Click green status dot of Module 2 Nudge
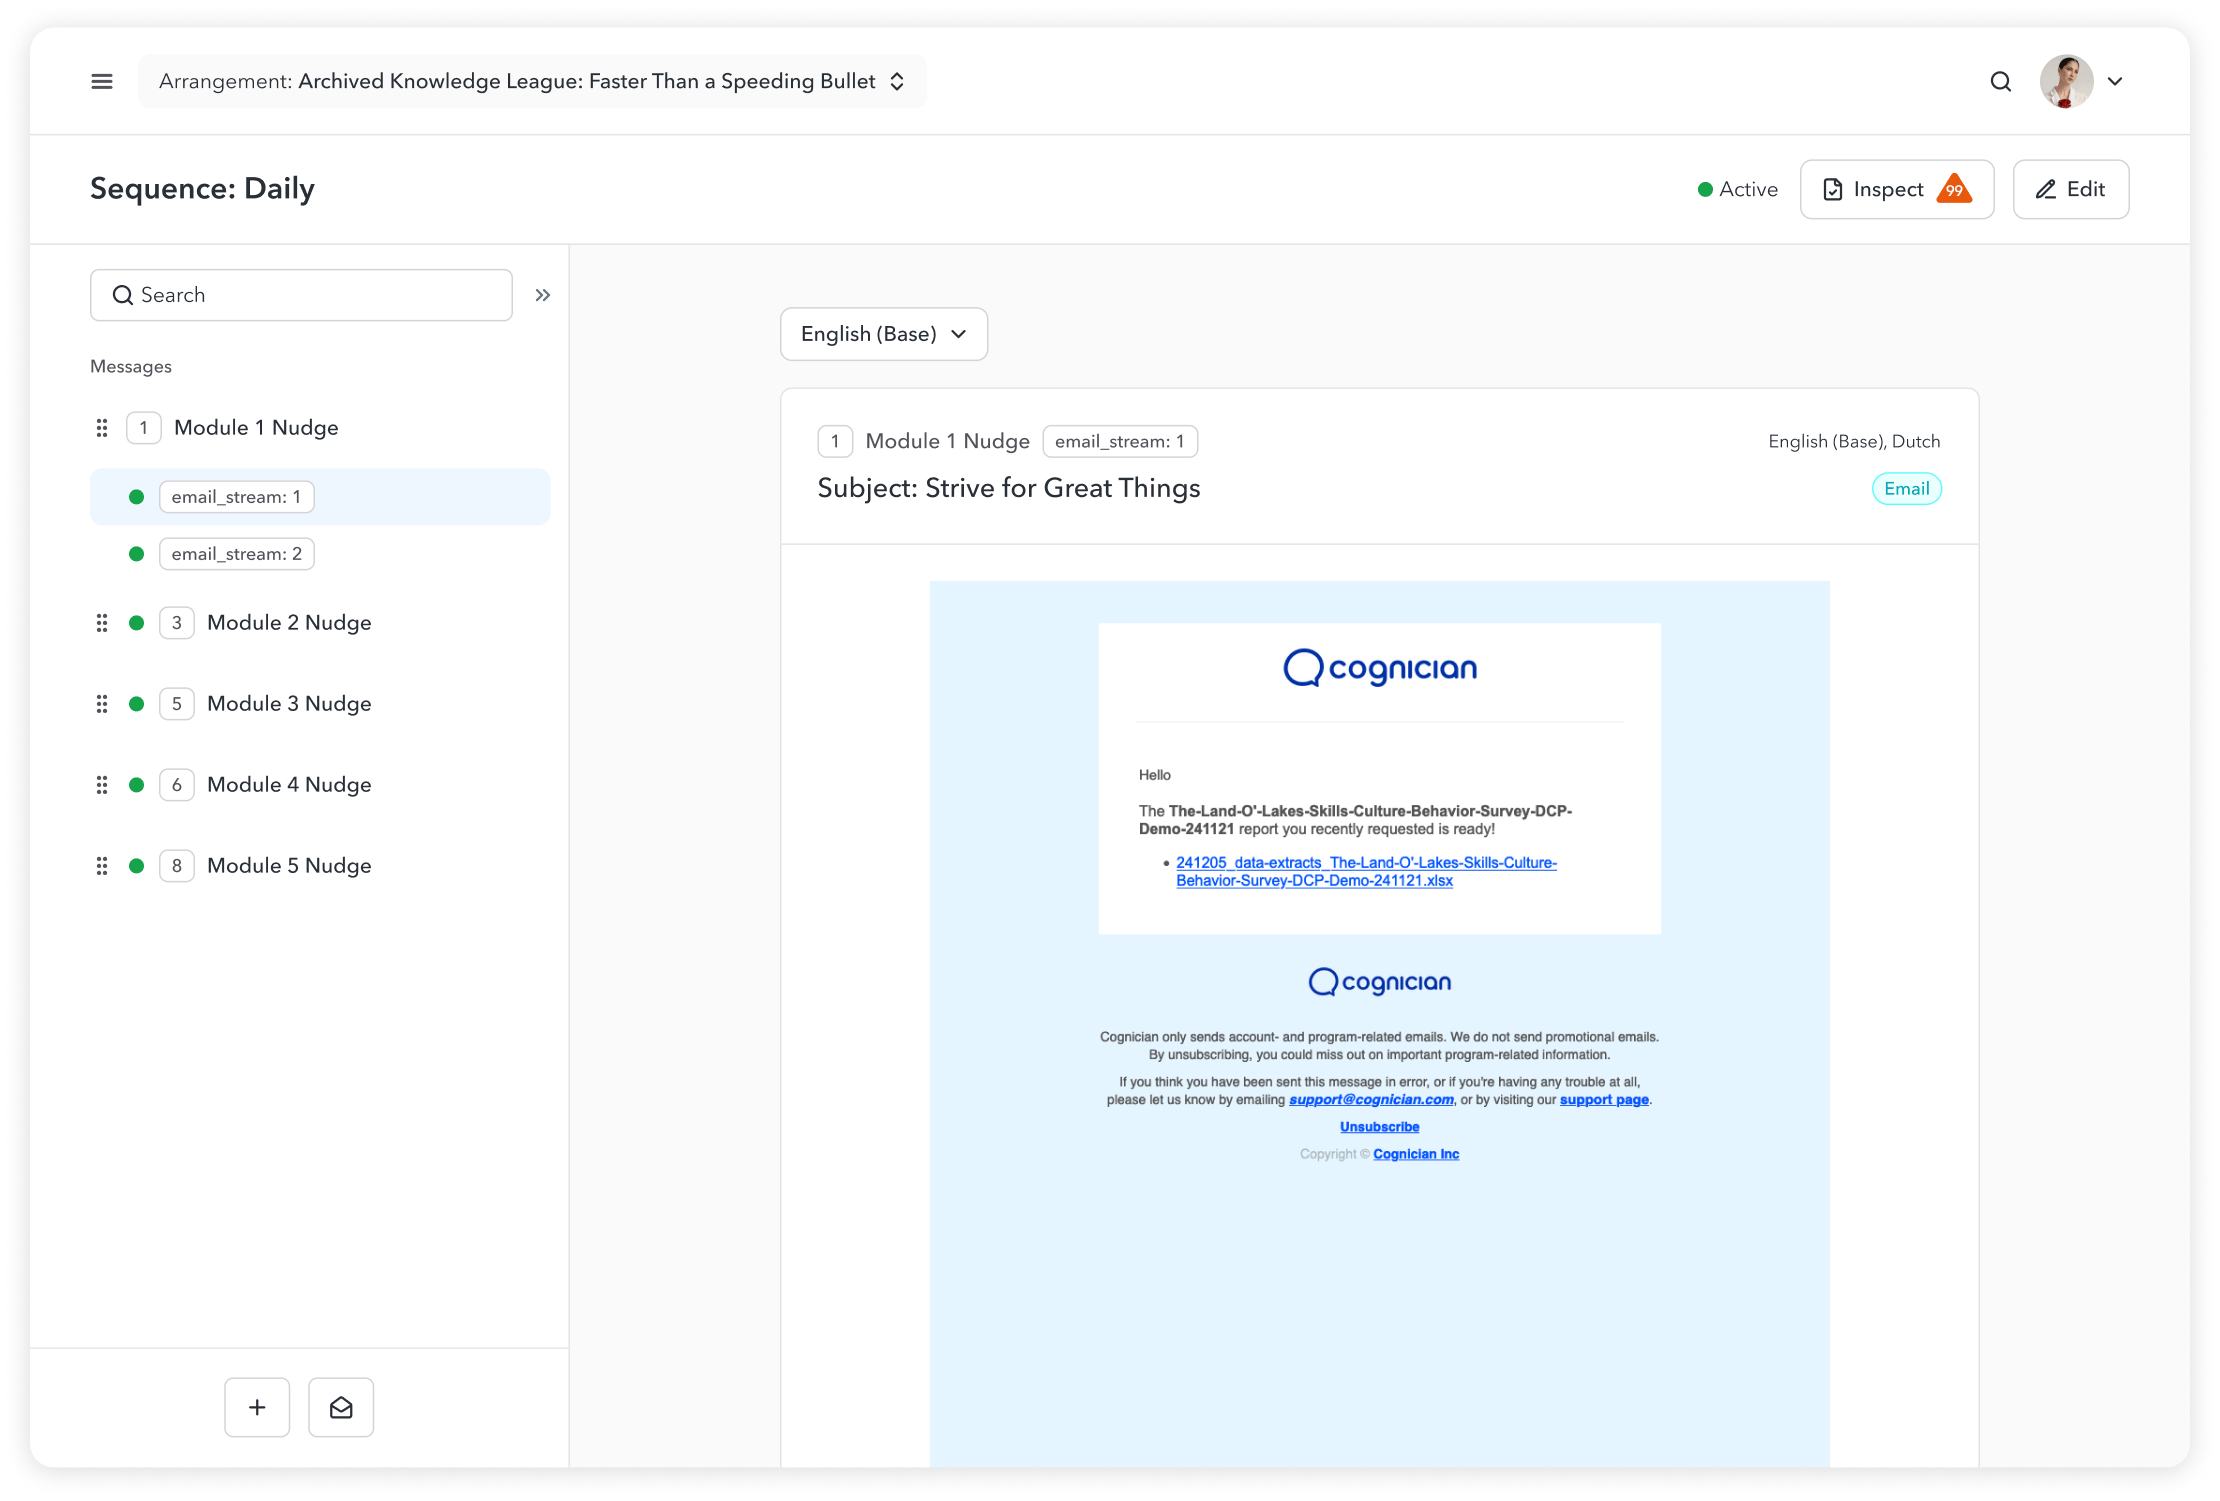 point(137,623)
